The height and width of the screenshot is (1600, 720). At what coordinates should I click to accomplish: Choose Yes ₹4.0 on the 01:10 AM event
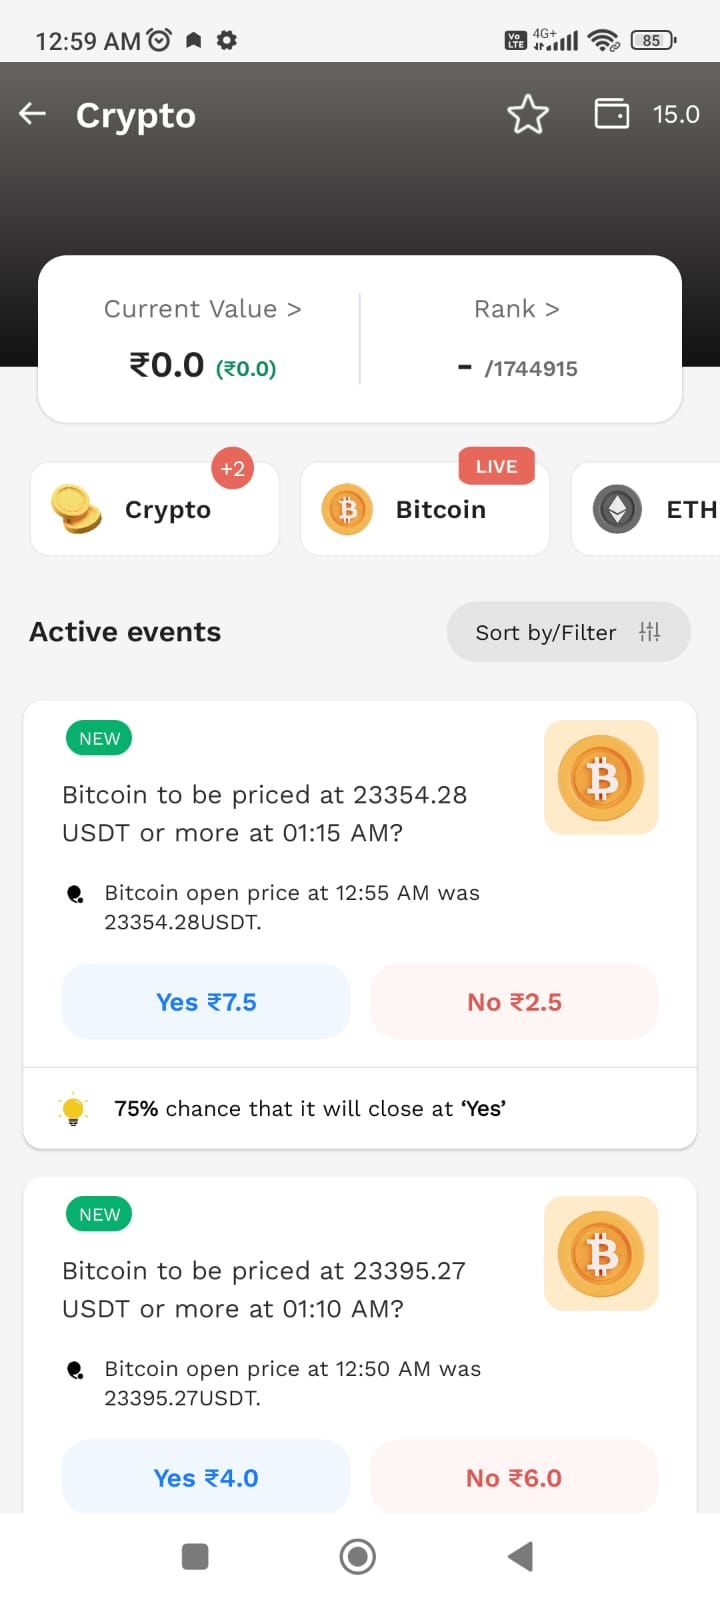coord(206,1477)
